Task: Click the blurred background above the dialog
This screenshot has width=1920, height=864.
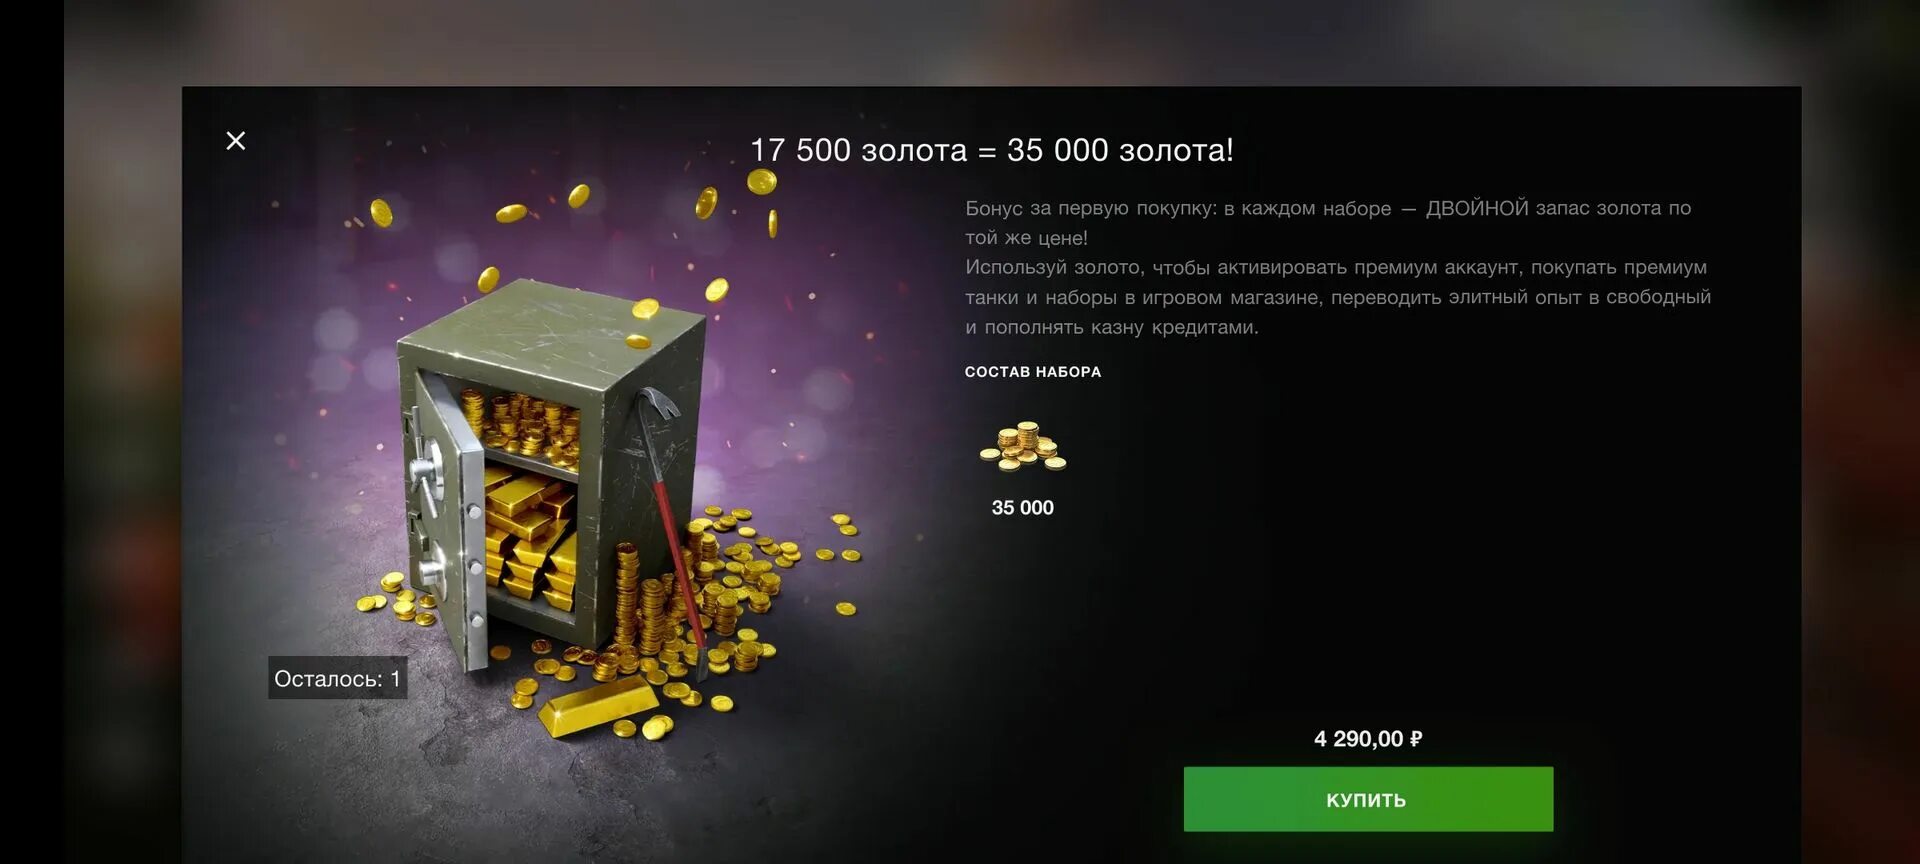Action: click(960, 42)
